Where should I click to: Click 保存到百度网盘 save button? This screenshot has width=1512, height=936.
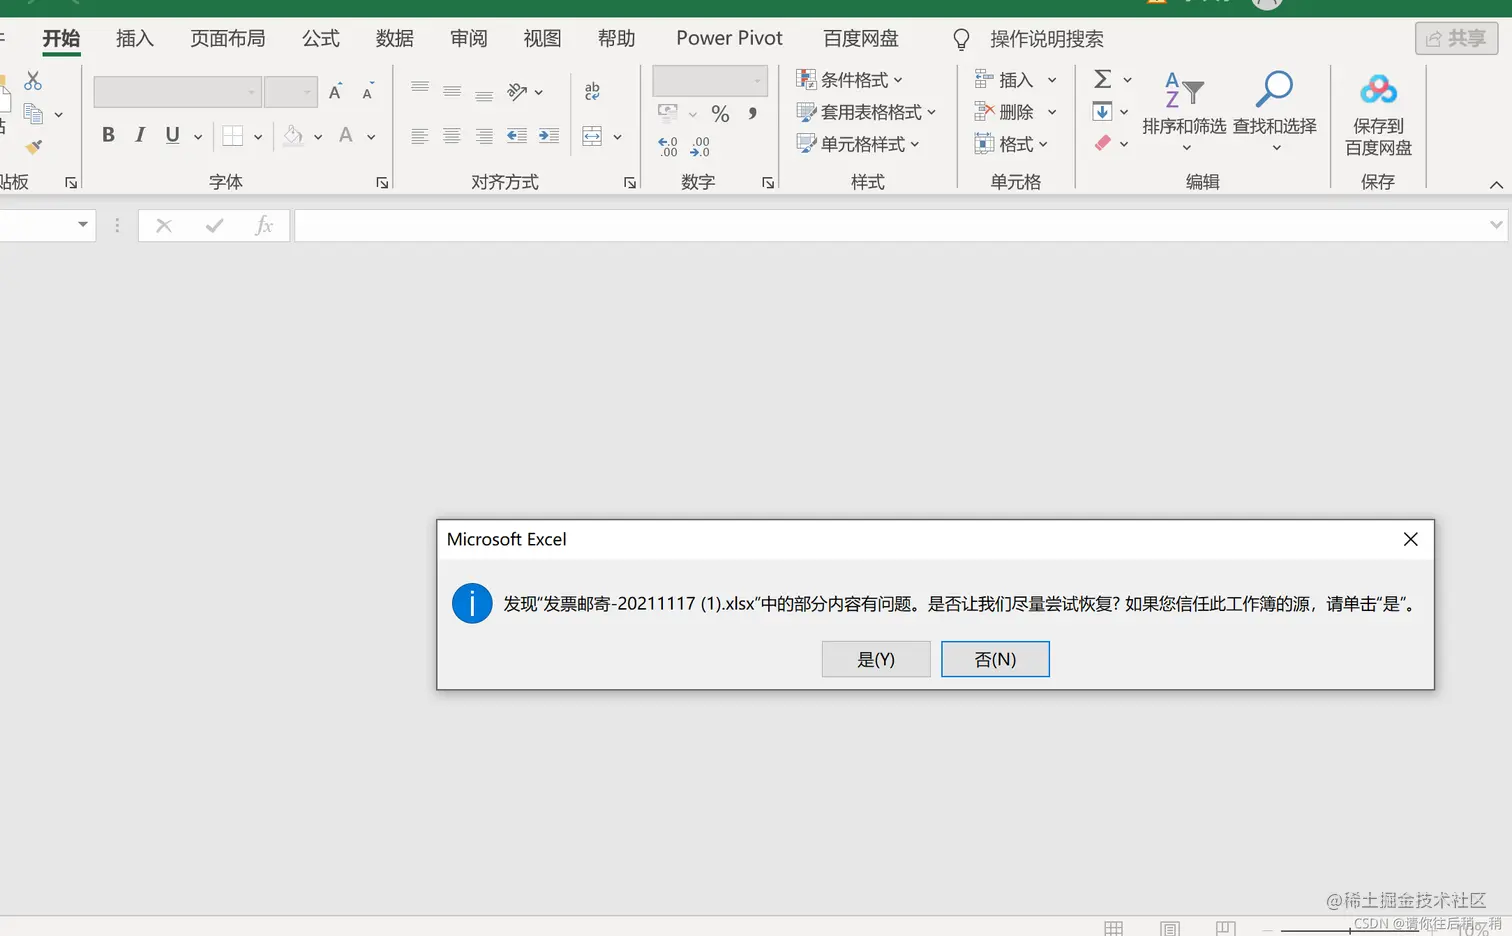[x=1378, y=115]
